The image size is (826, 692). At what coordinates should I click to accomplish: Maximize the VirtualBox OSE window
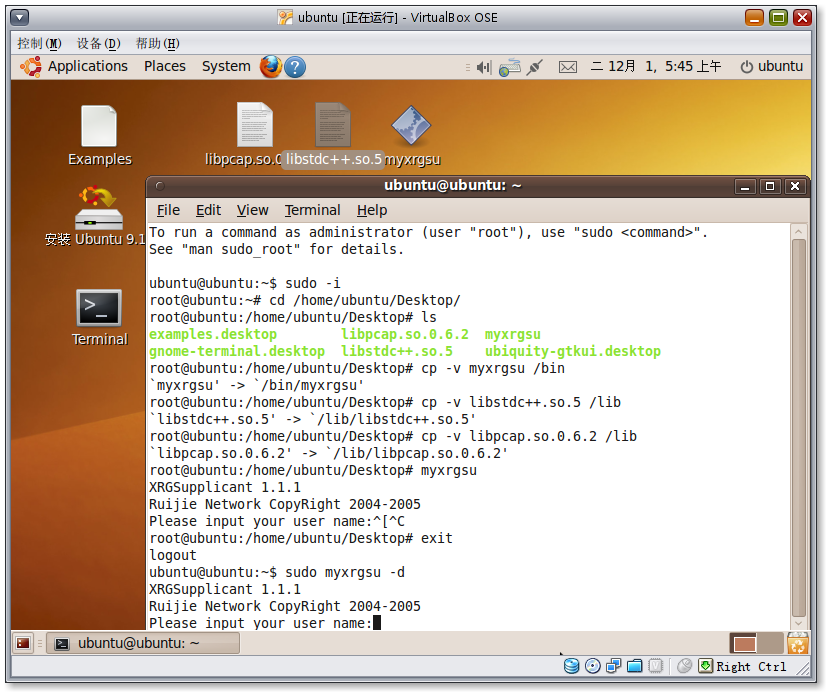[779, 18]
